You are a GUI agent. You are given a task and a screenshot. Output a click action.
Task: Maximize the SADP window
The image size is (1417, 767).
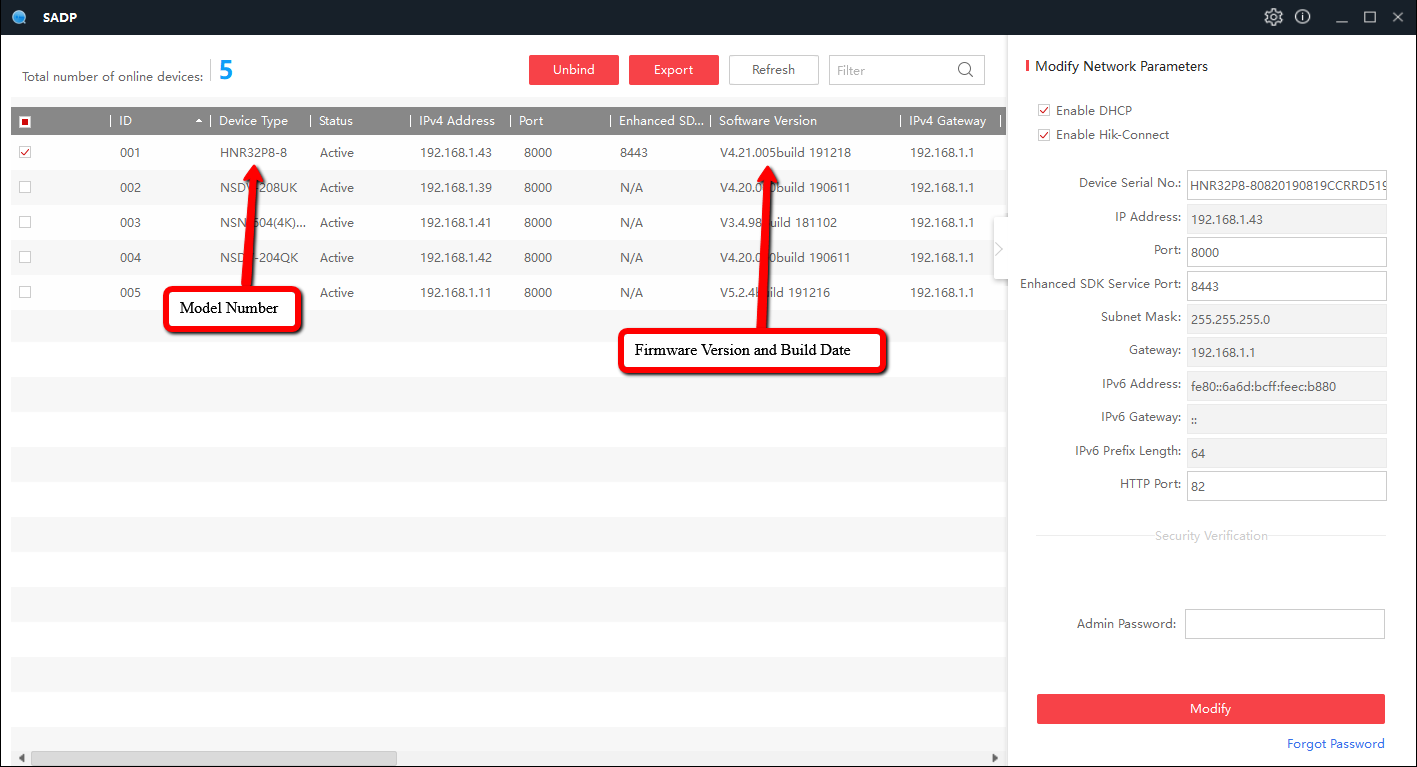coord(1370,17)
